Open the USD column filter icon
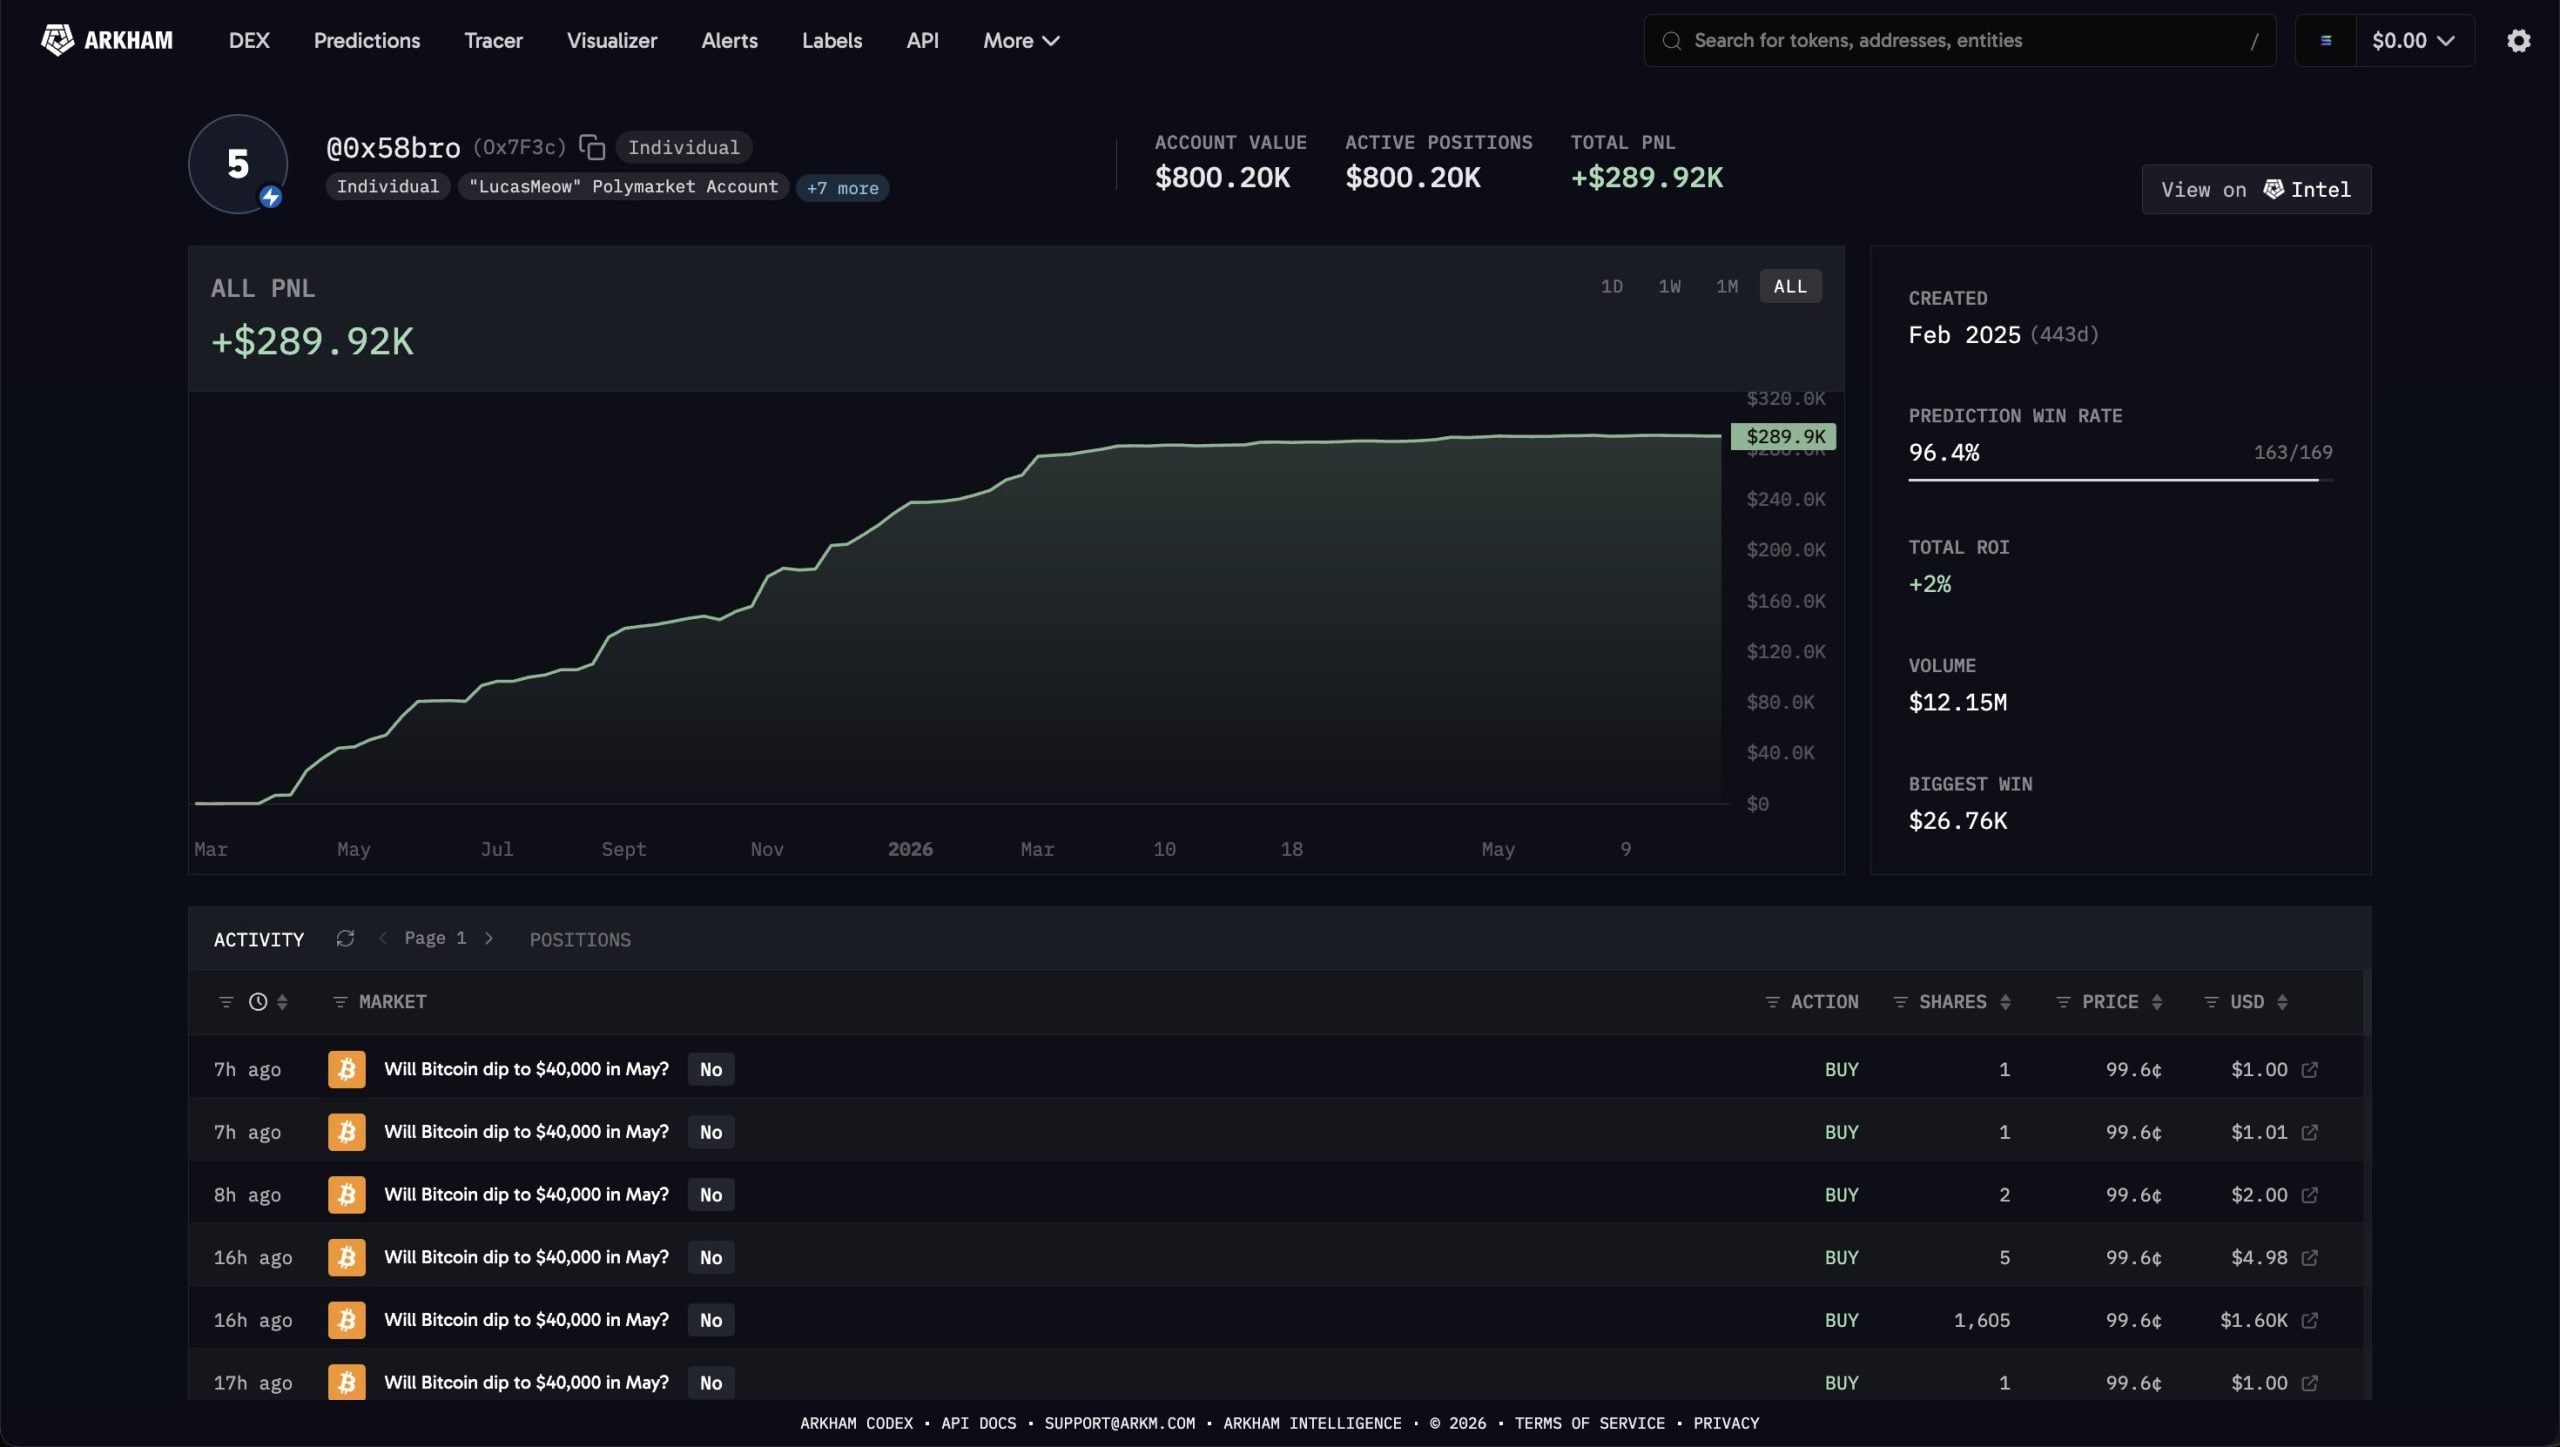This screenshot has width=2560, height=1447. tap(2211, 1002)
